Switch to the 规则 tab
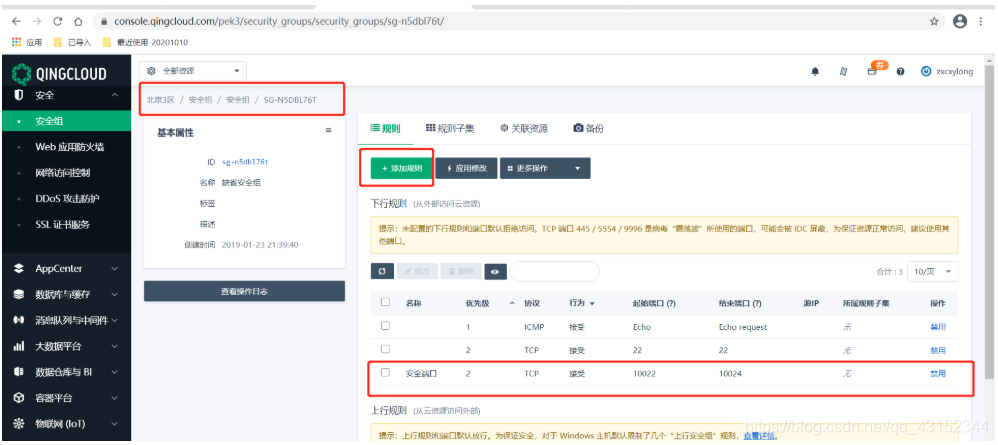The height and width of the screenshot is (445, 998). point(386,129)
